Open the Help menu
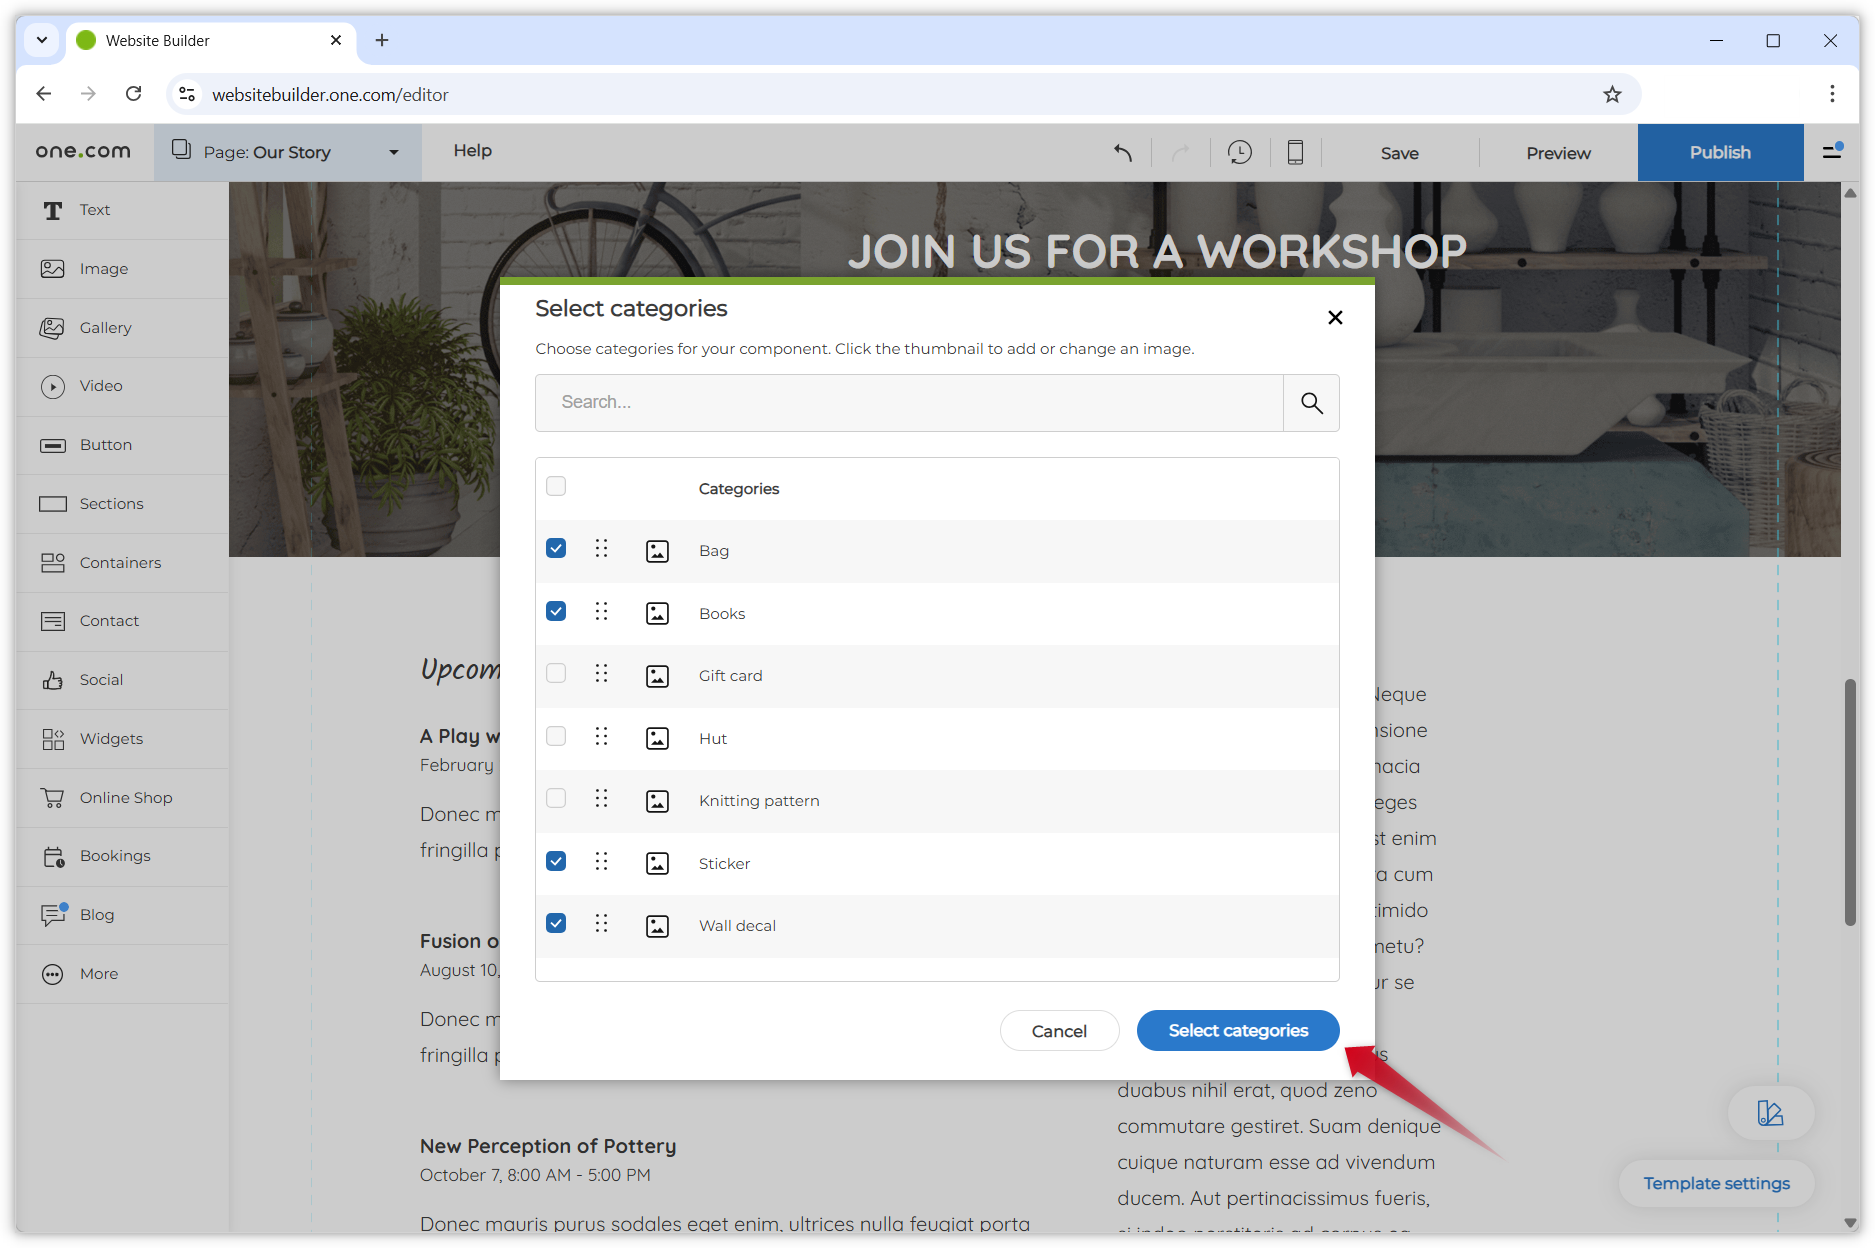The width and height of the screenshot is (1875, 1248). 472,151
